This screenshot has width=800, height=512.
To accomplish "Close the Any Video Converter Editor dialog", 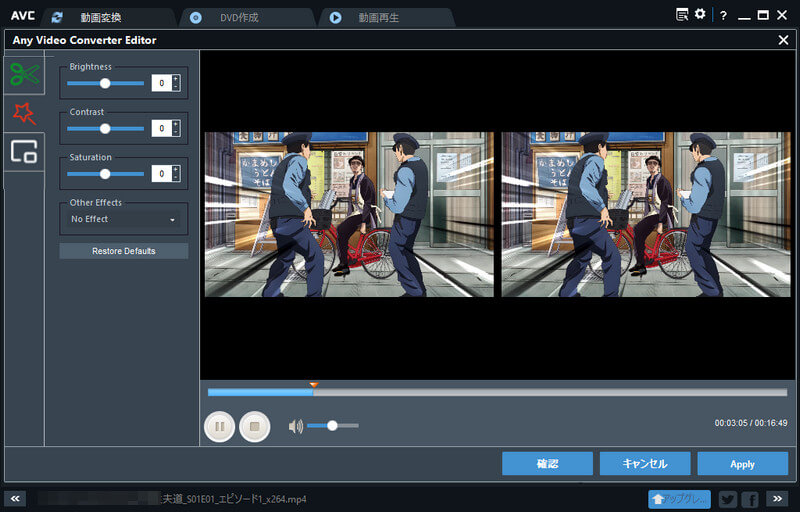I will pyautogui.click(x=783, y=40).
